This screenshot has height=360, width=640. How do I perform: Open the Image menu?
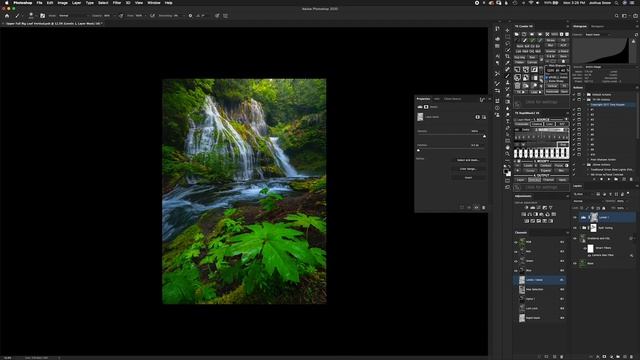(x=62, y=2)
